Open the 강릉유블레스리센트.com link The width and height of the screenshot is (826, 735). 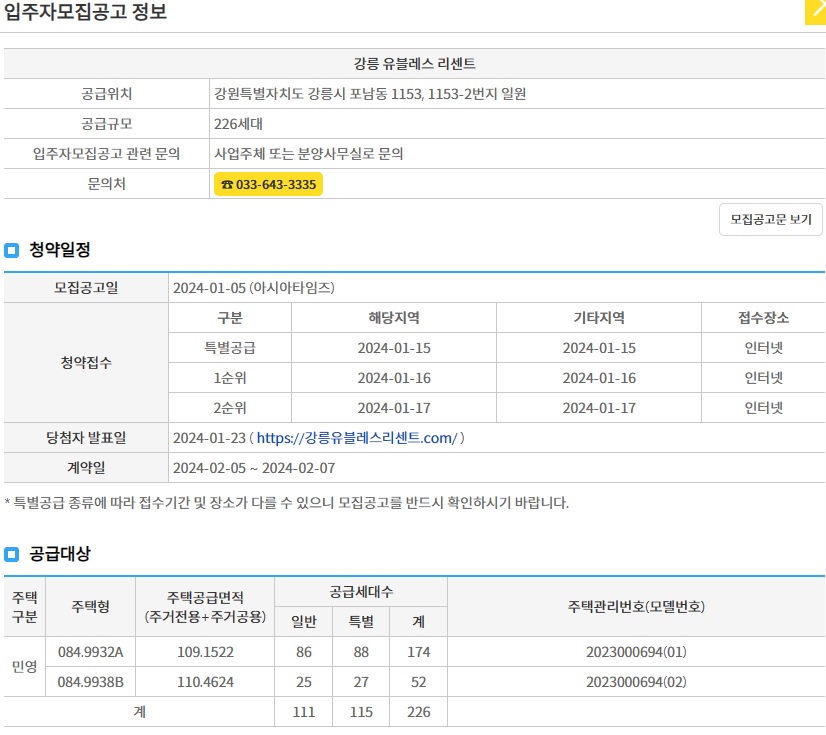point(357,438)
